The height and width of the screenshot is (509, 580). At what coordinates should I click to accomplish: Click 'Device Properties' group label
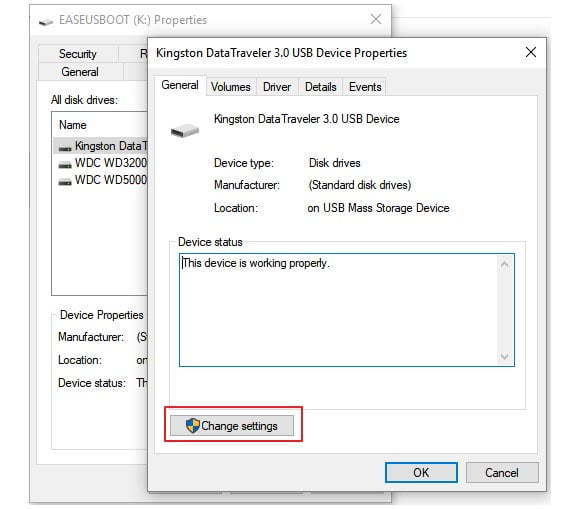(102, 315)
